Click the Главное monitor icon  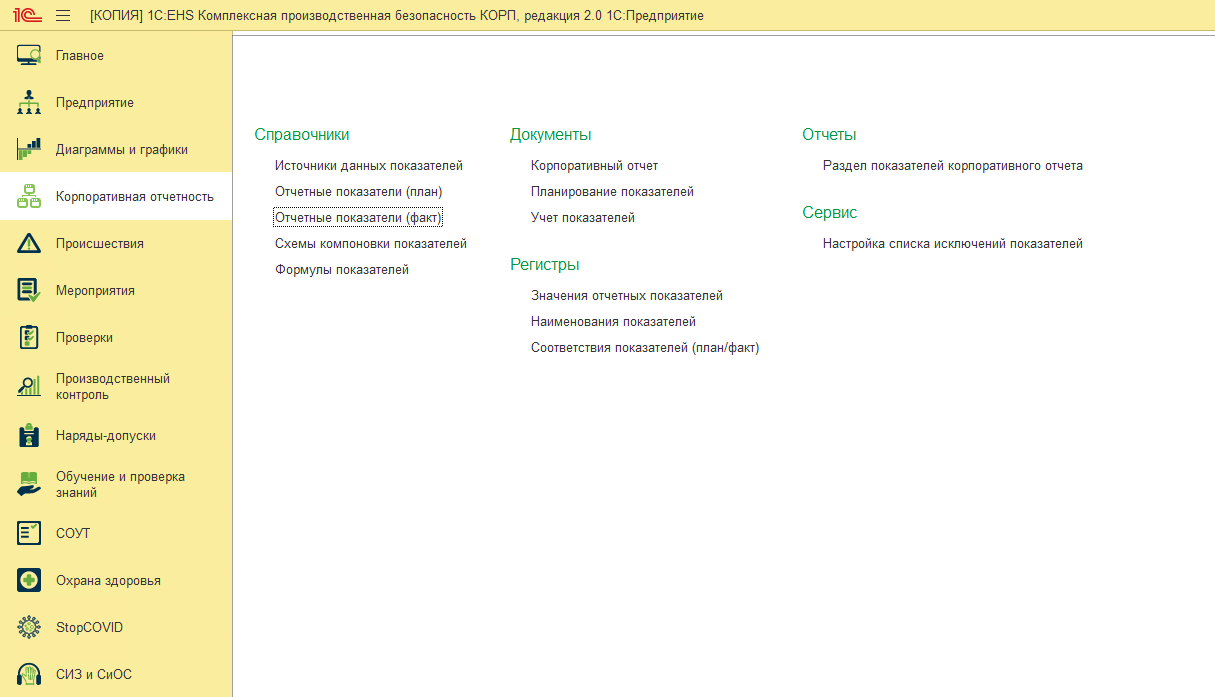29,56
